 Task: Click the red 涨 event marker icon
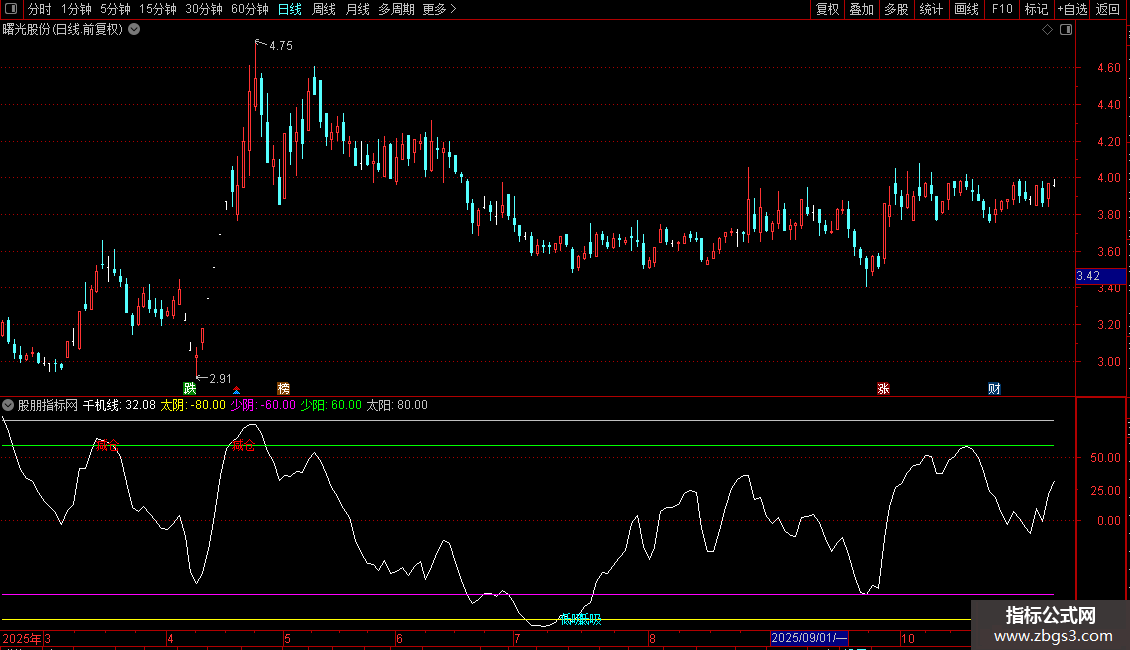pyautogui.click(x=883, y=388)
